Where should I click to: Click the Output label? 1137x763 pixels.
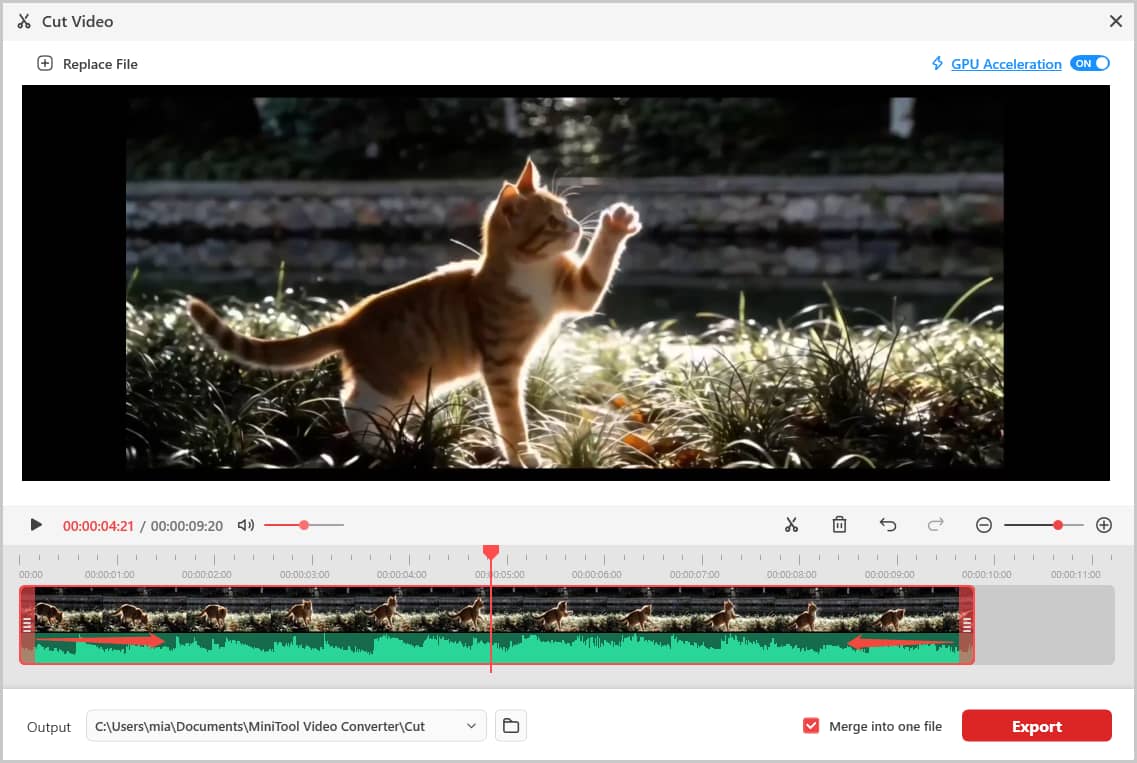[x=49, y=727]
